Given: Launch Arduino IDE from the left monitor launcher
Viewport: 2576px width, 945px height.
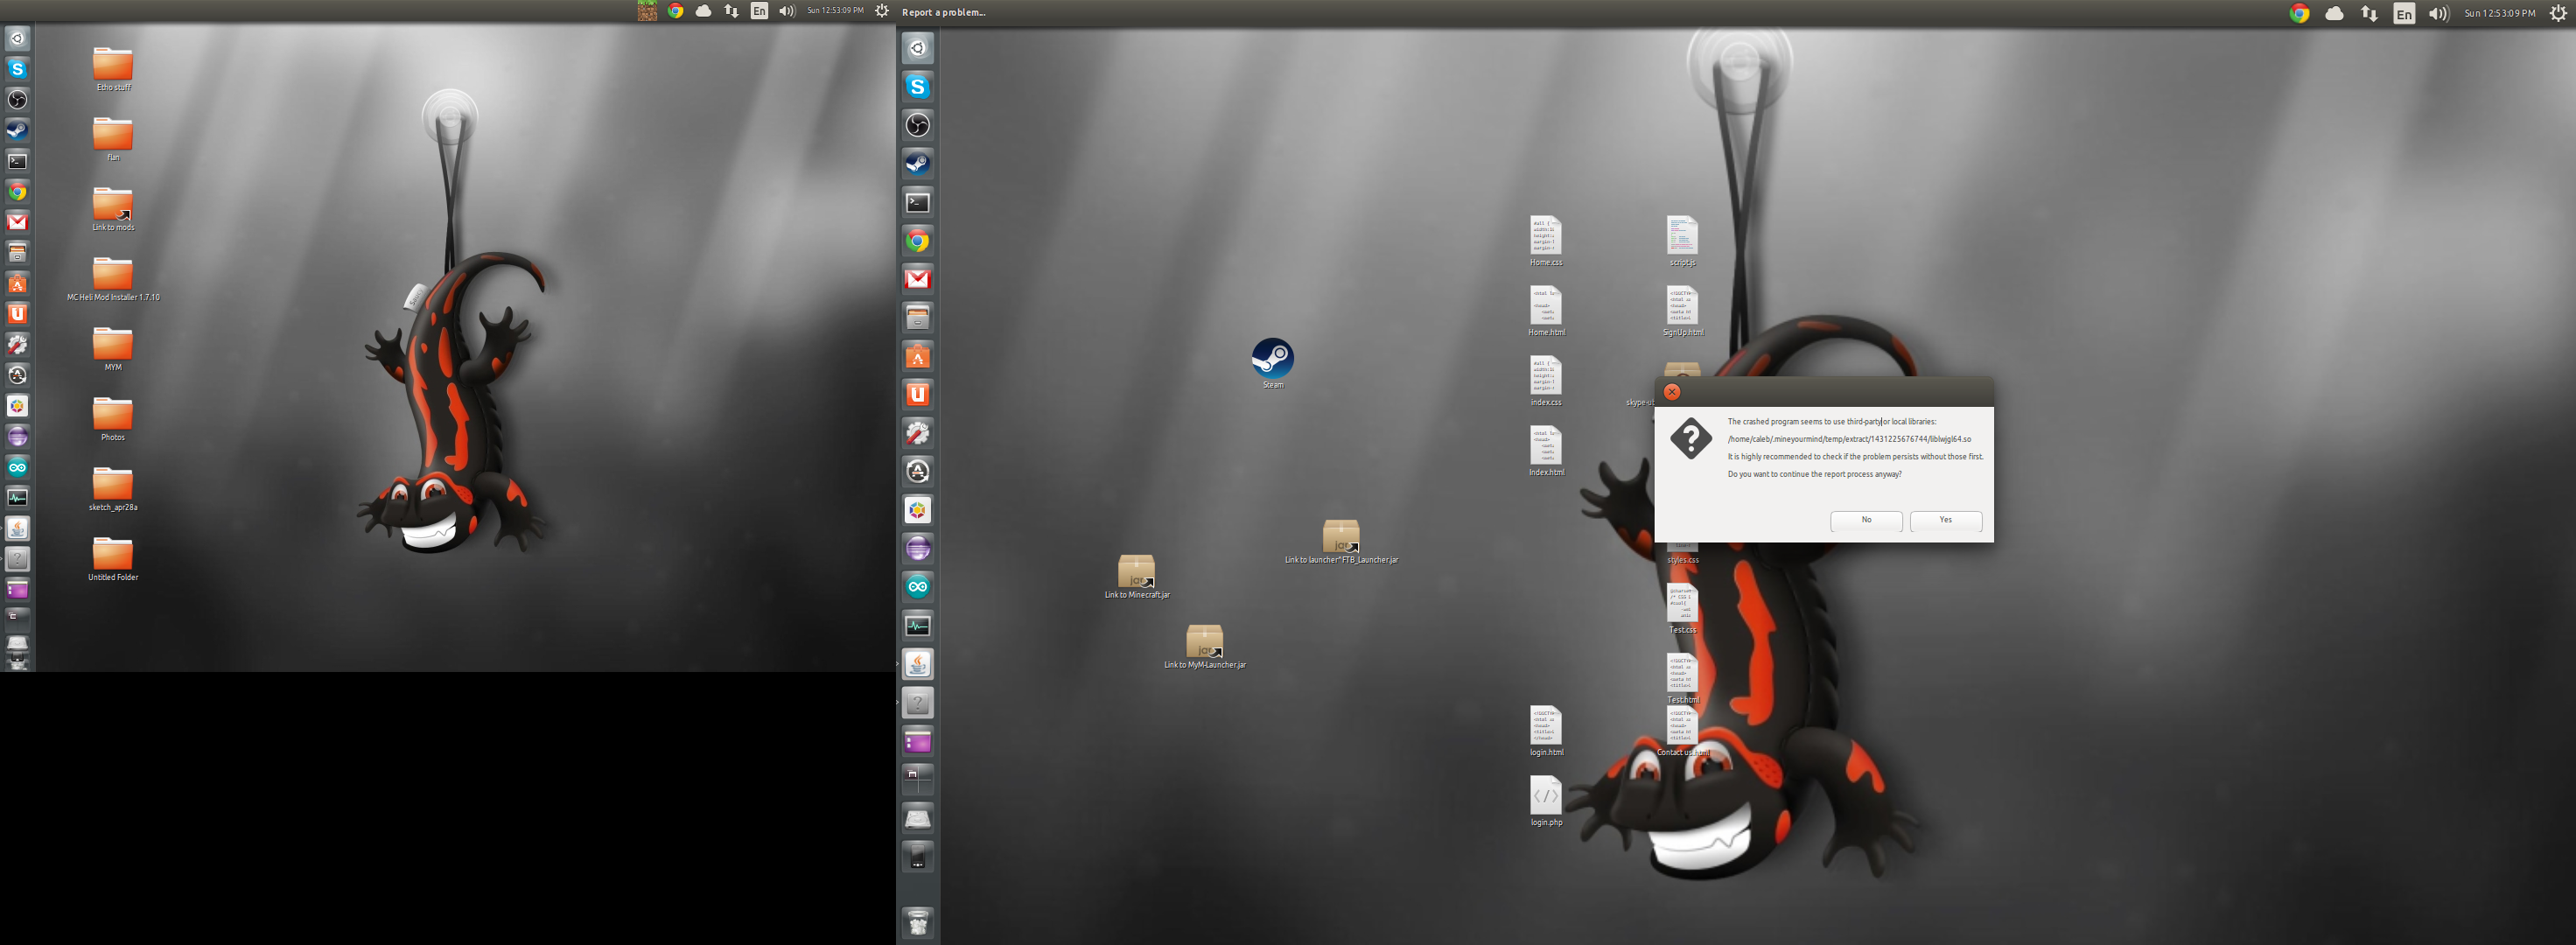Looking at the screenshot, I should (17, 467).
